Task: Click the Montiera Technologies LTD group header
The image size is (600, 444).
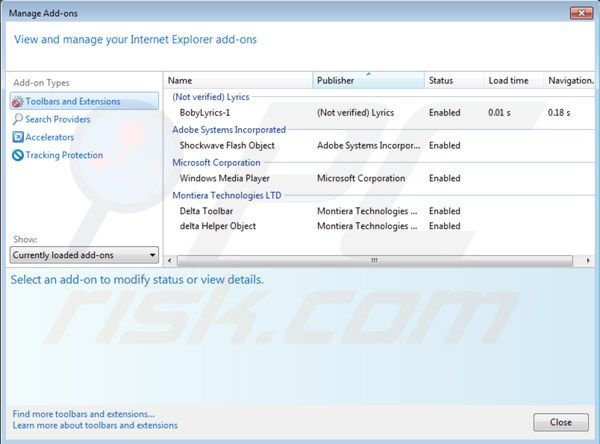Action: pyautogui.click(x=227, y=196)
